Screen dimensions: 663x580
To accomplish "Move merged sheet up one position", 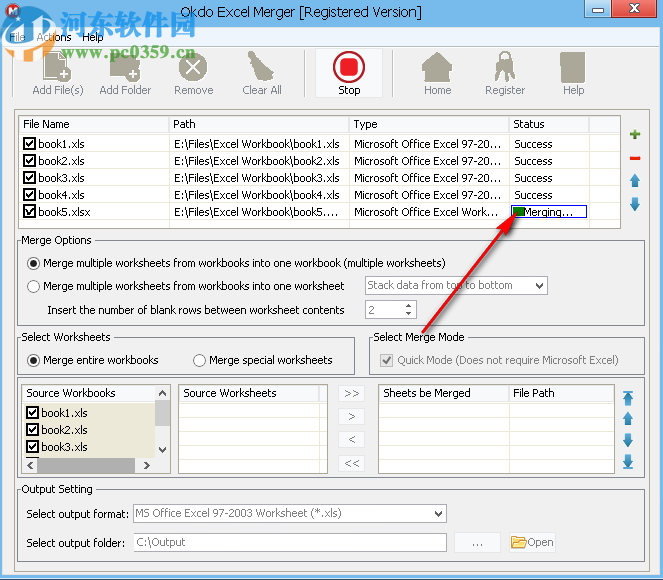I will (628, 419).
